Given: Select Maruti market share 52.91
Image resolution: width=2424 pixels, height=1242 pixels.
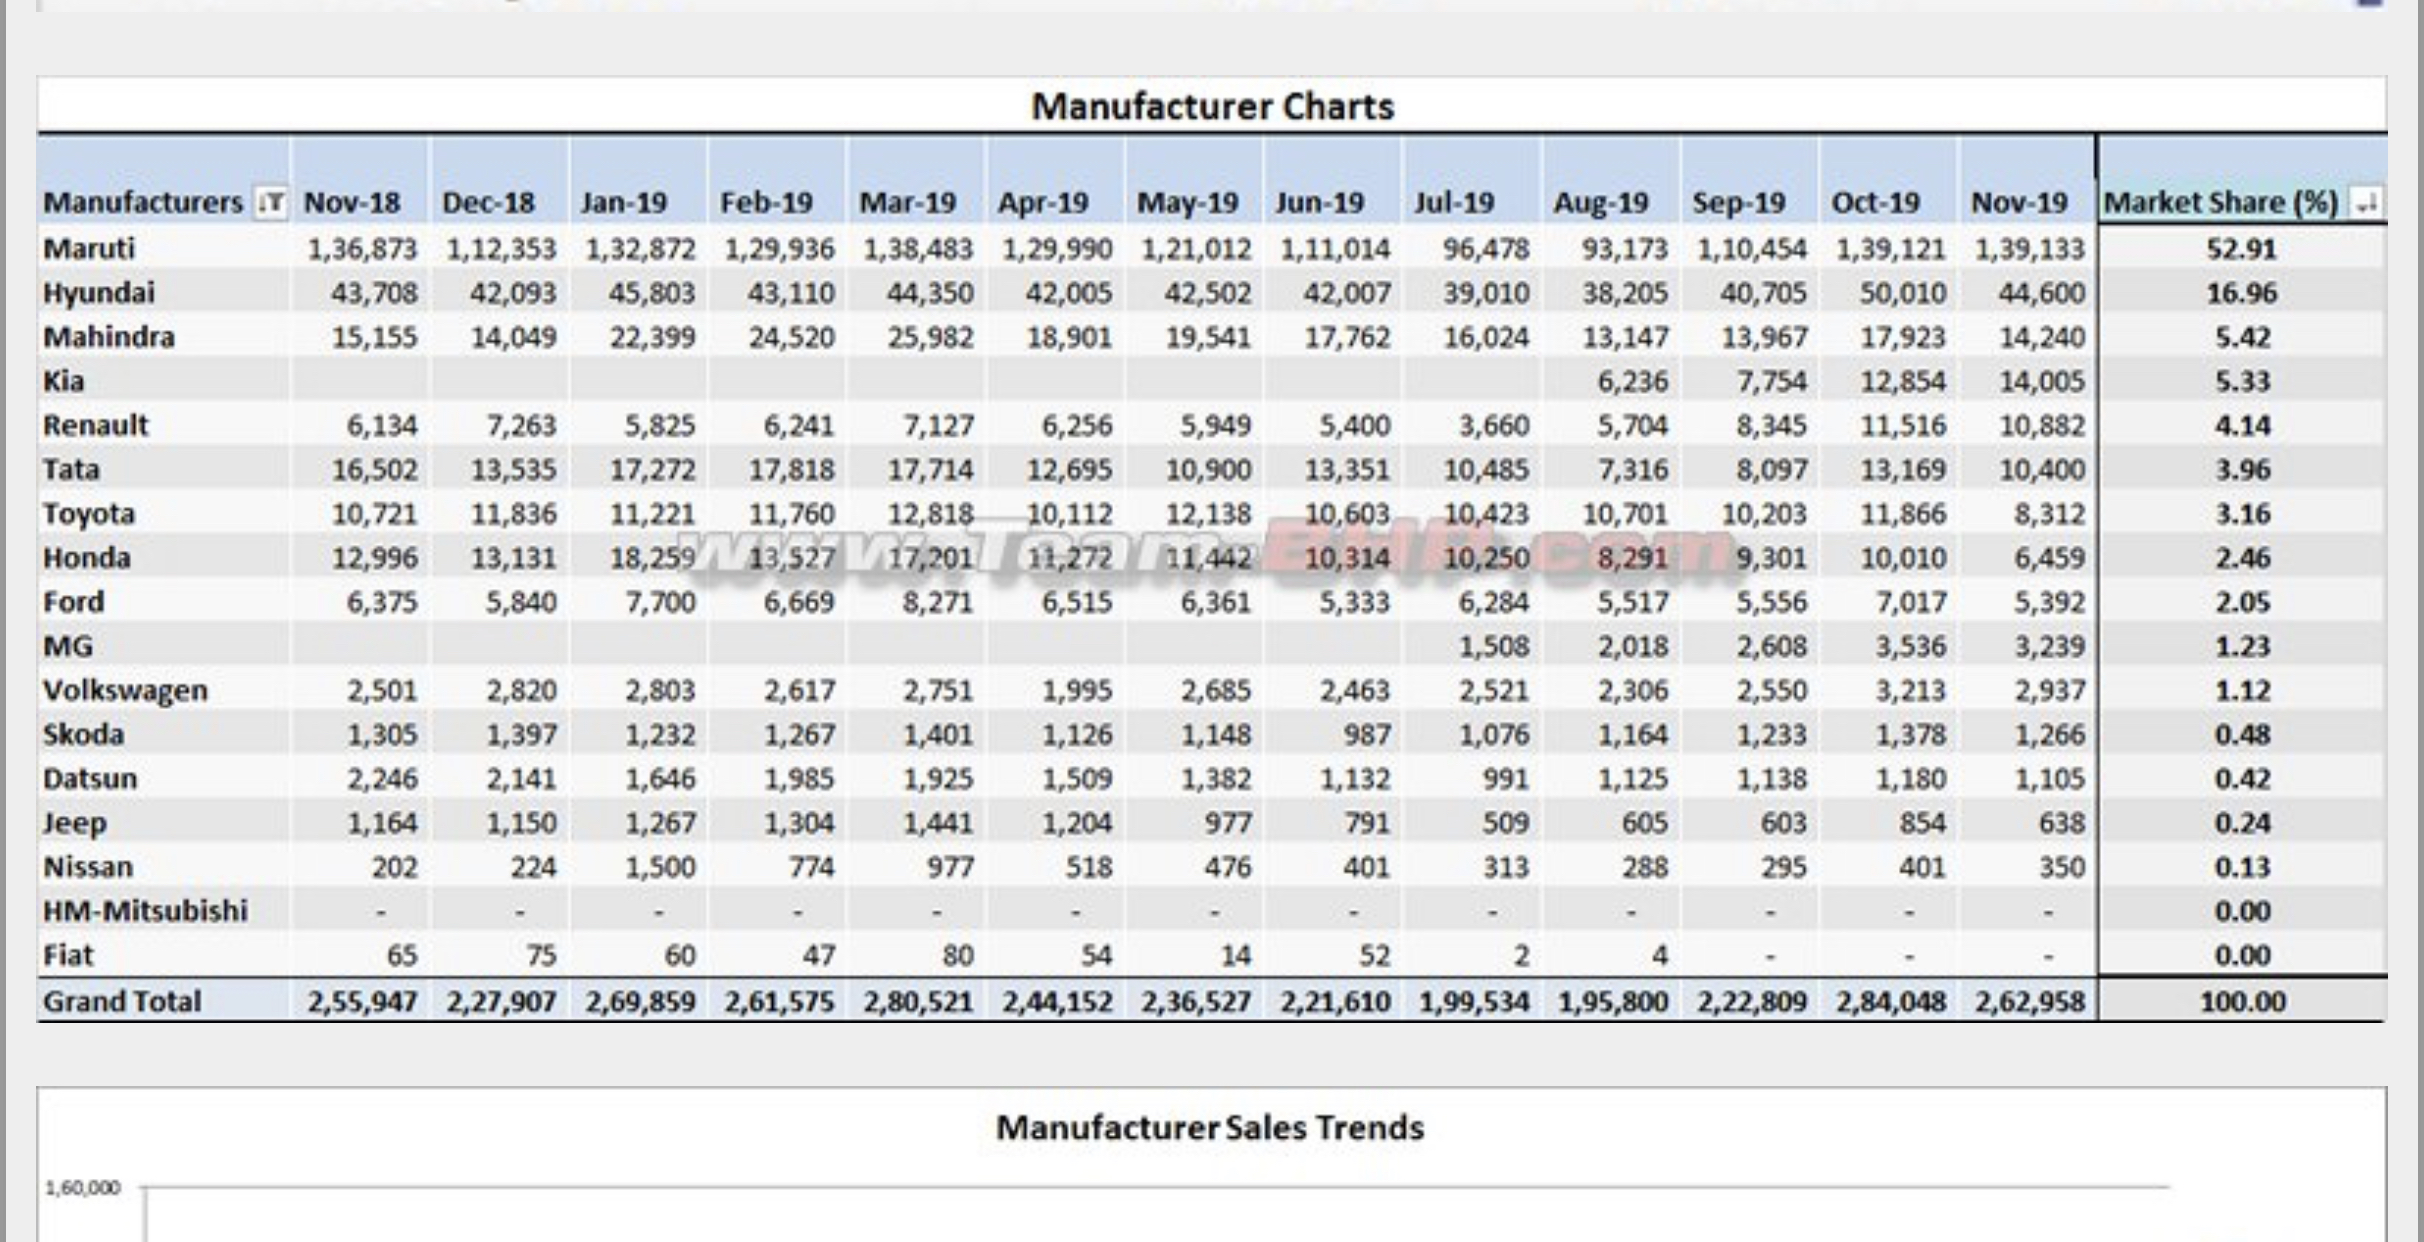Looking at the screenshot, I should [x=2241, y=249].
